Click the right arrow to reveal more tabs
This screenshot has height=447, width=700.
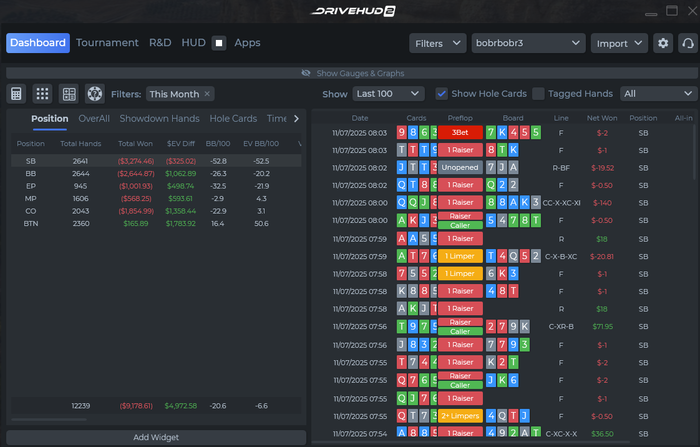click(296, 119)
